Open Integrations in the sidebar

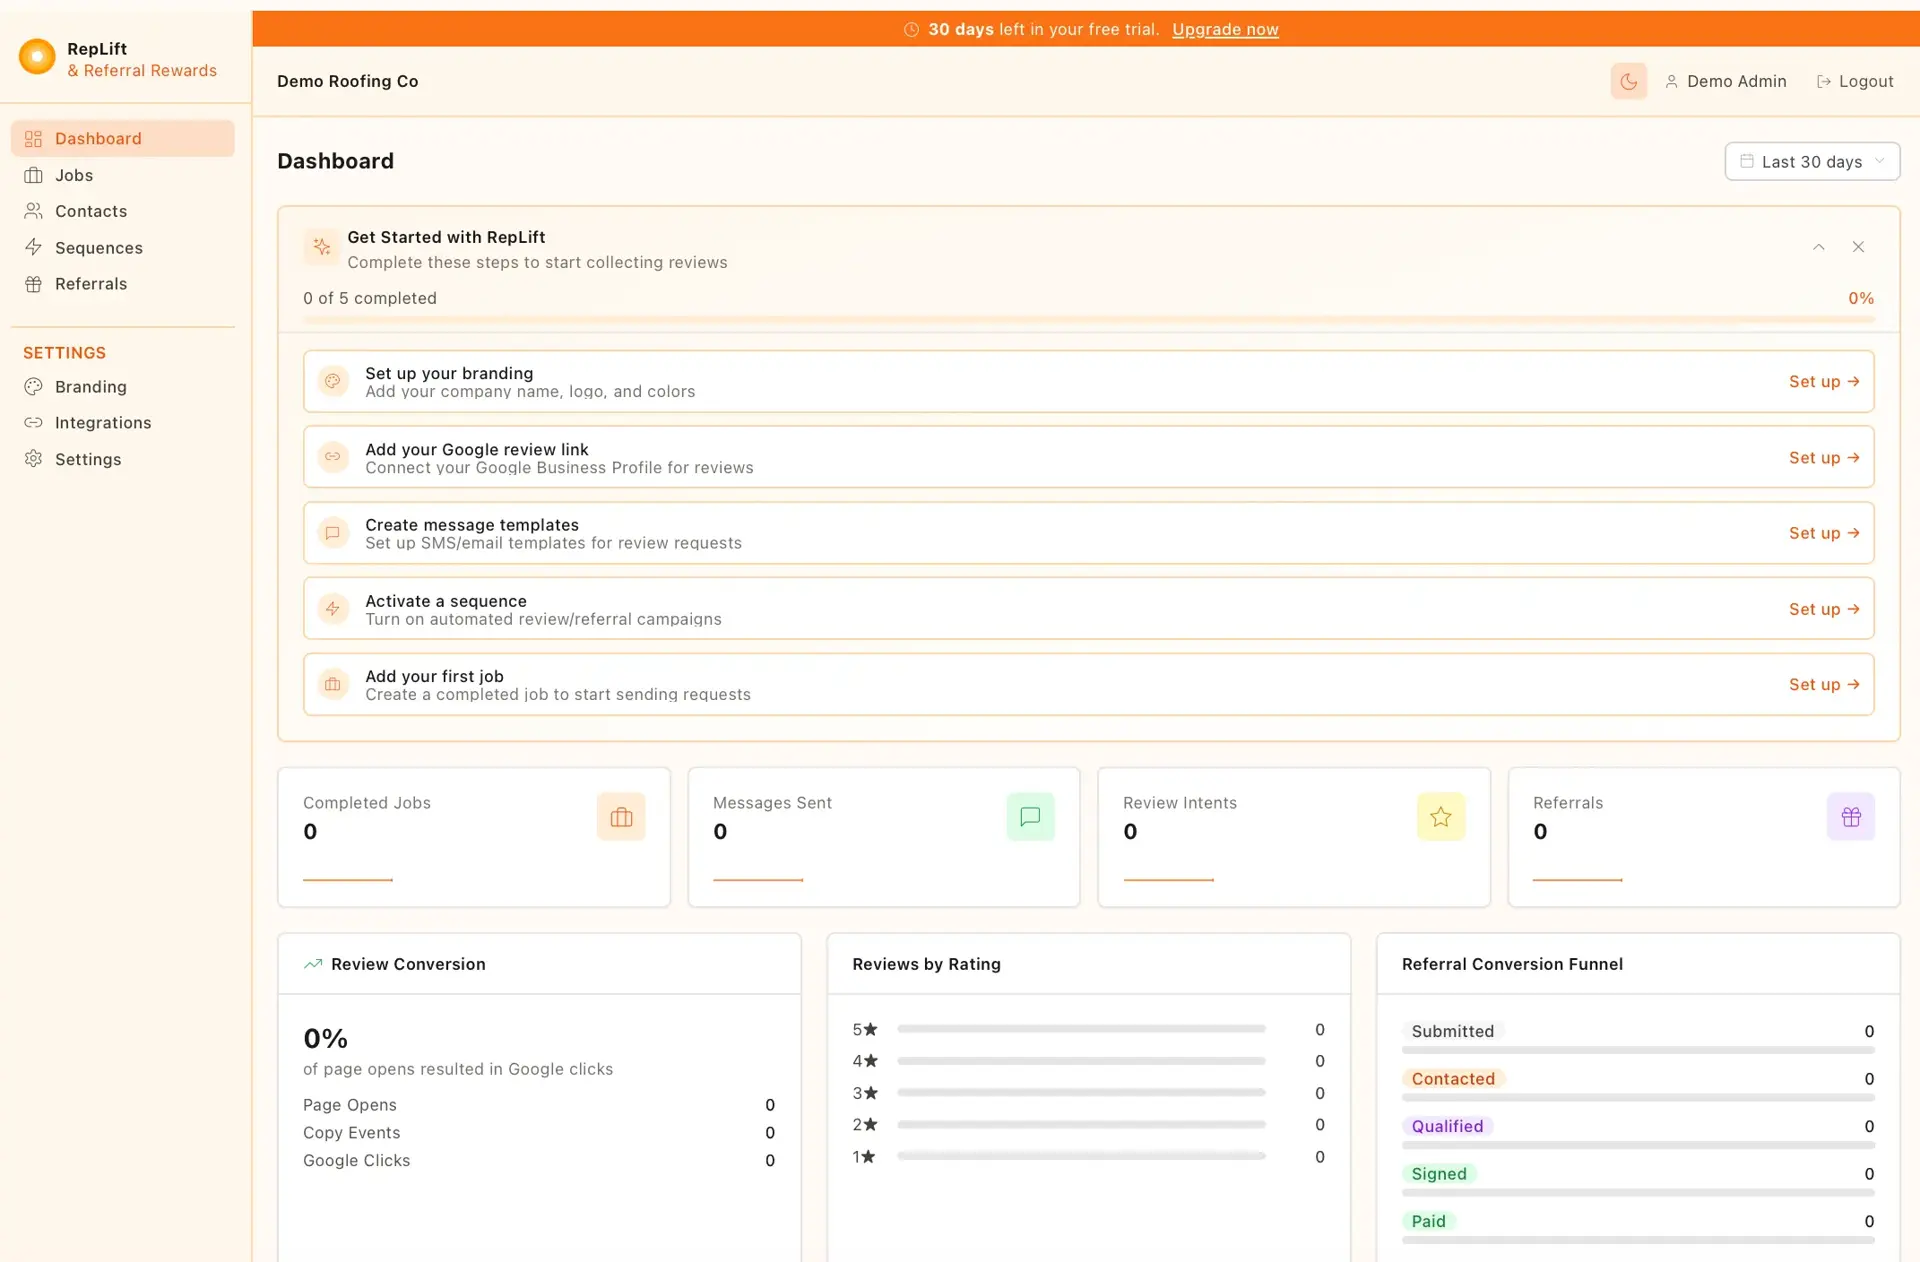[123, 423]
